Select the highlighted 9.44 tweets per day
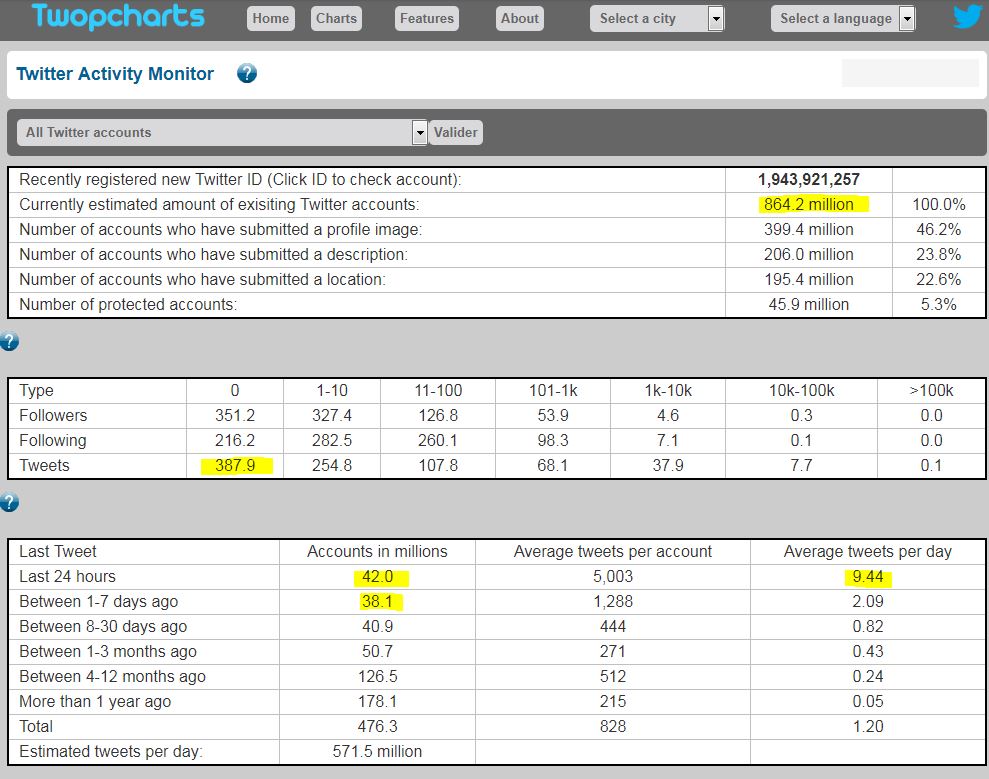The height and width of the screenshot is (779, 989). [x=868, y=577]
